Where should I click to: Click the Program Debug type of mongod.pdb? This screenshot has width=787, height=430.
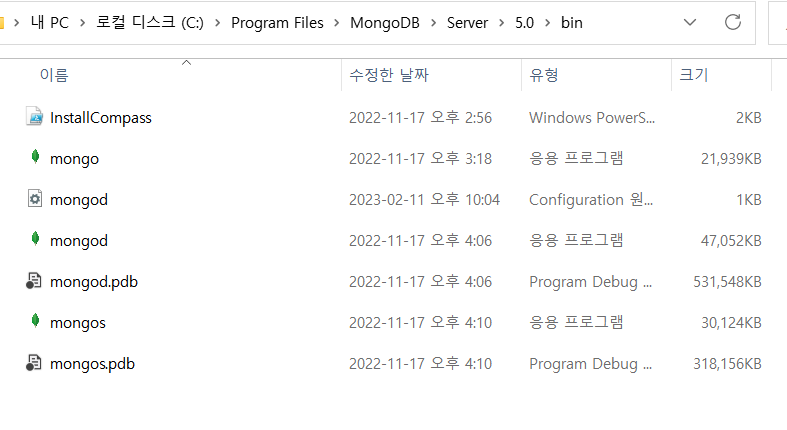[590, 282]
